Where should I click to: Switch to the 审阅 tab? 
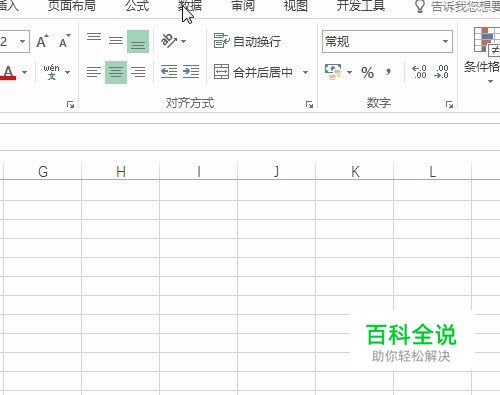pyautogui.click(x=243, y=6)
